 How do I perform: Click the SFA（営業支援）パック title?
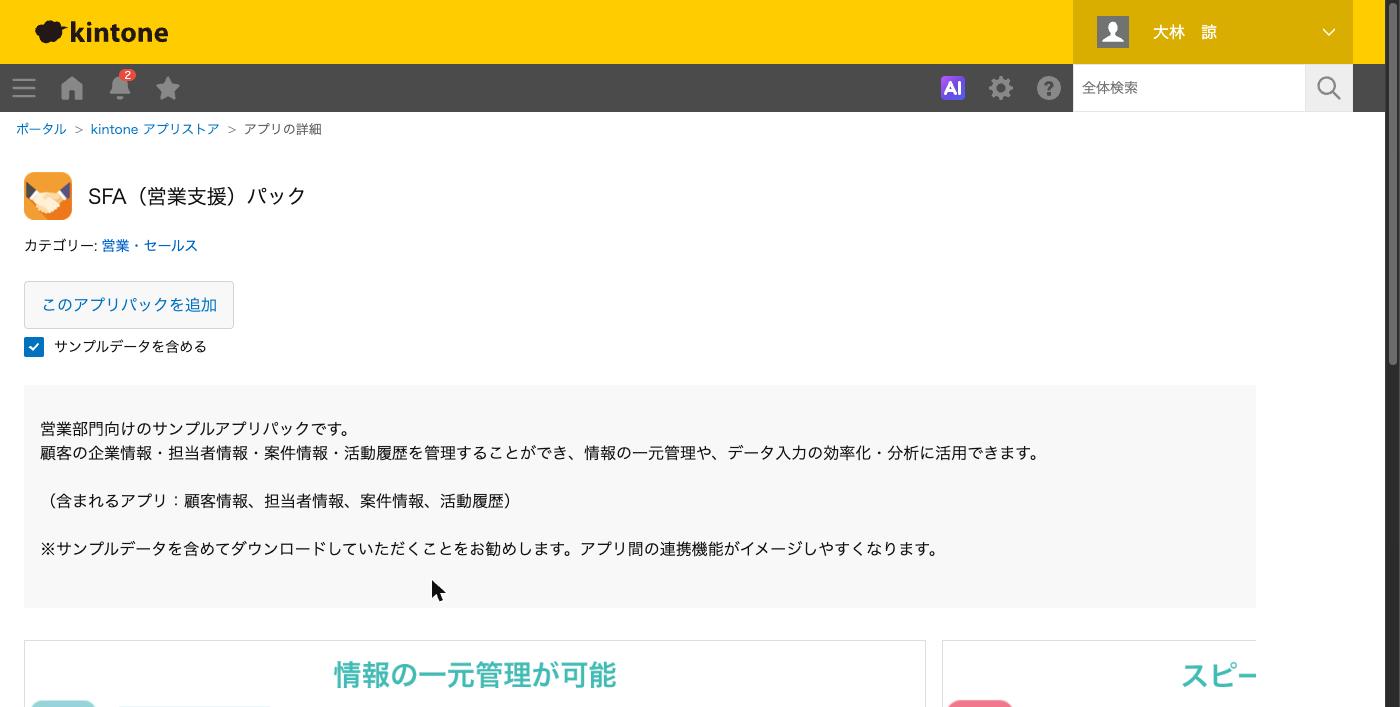(197, 196)
